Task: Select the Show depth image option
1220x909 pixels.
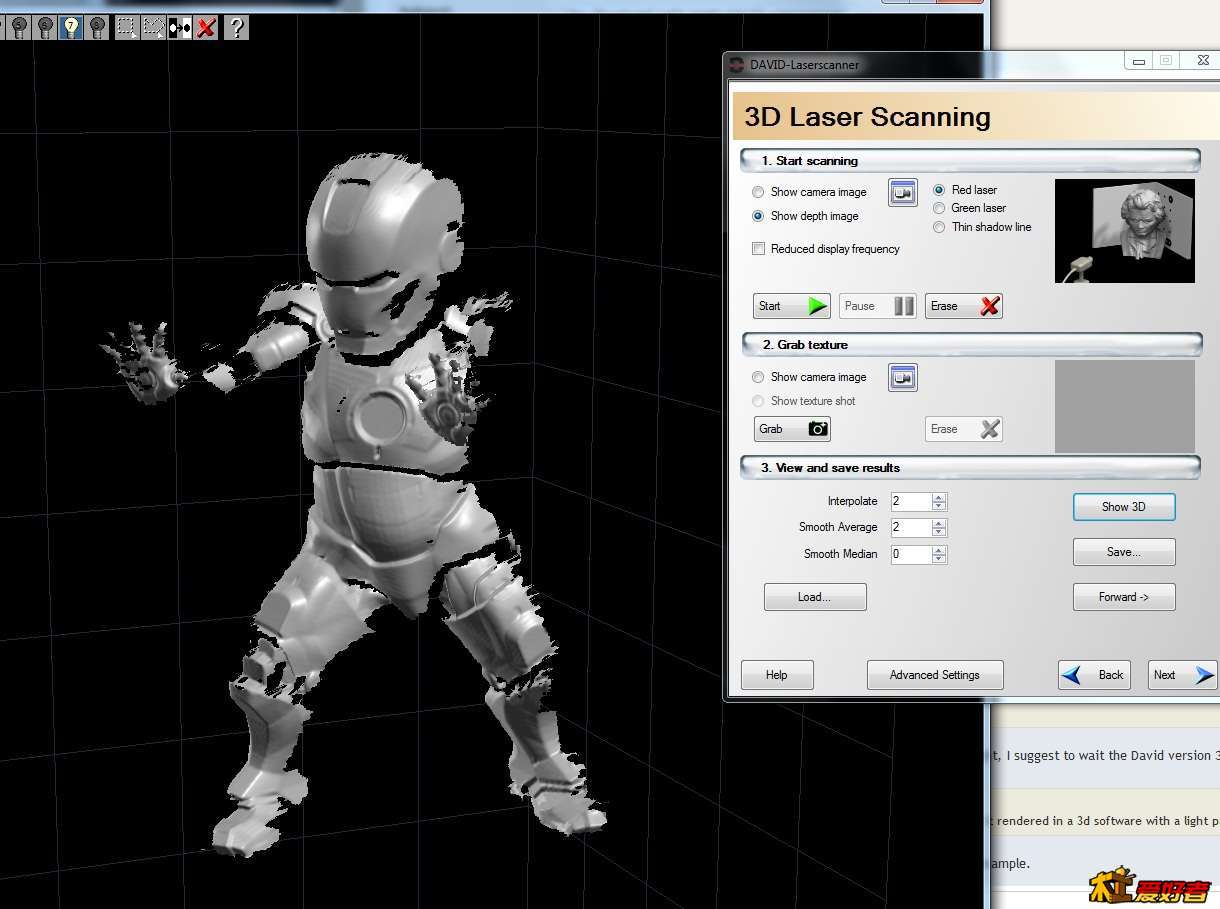Action: [x=758, y=216]
